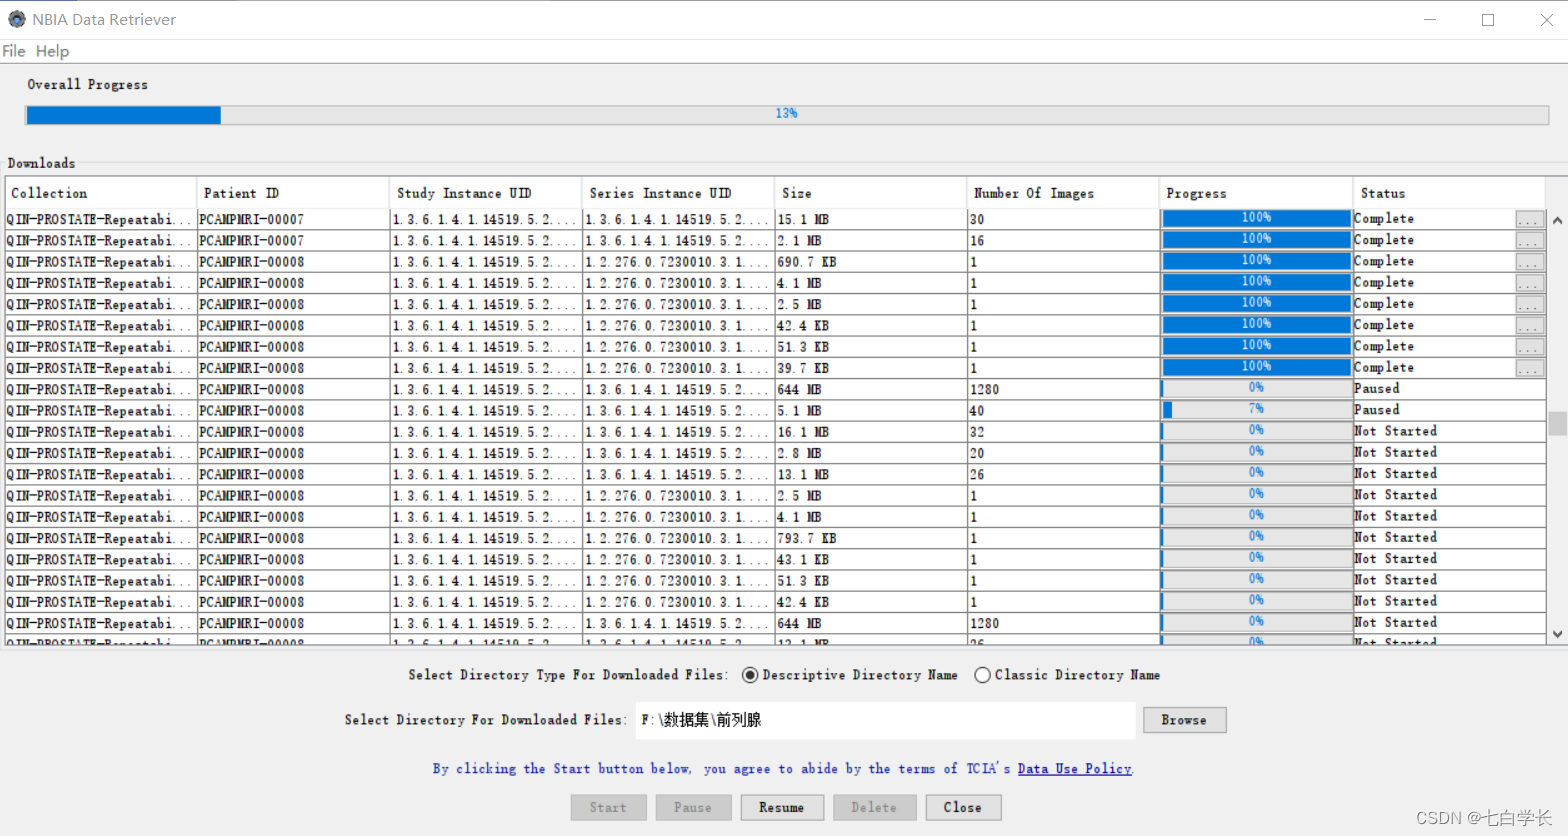The height and width of the screenshot is (836, 1568).
Task: Open details button for Complete 15.1 MB row
Action: (x=1529, y=219)
